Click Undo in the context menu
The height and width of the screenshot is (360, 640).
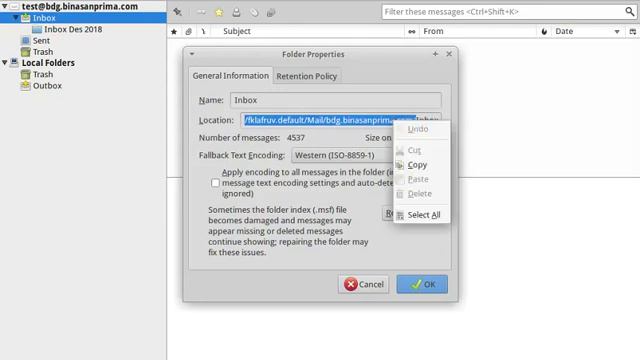tap(422, 129)
